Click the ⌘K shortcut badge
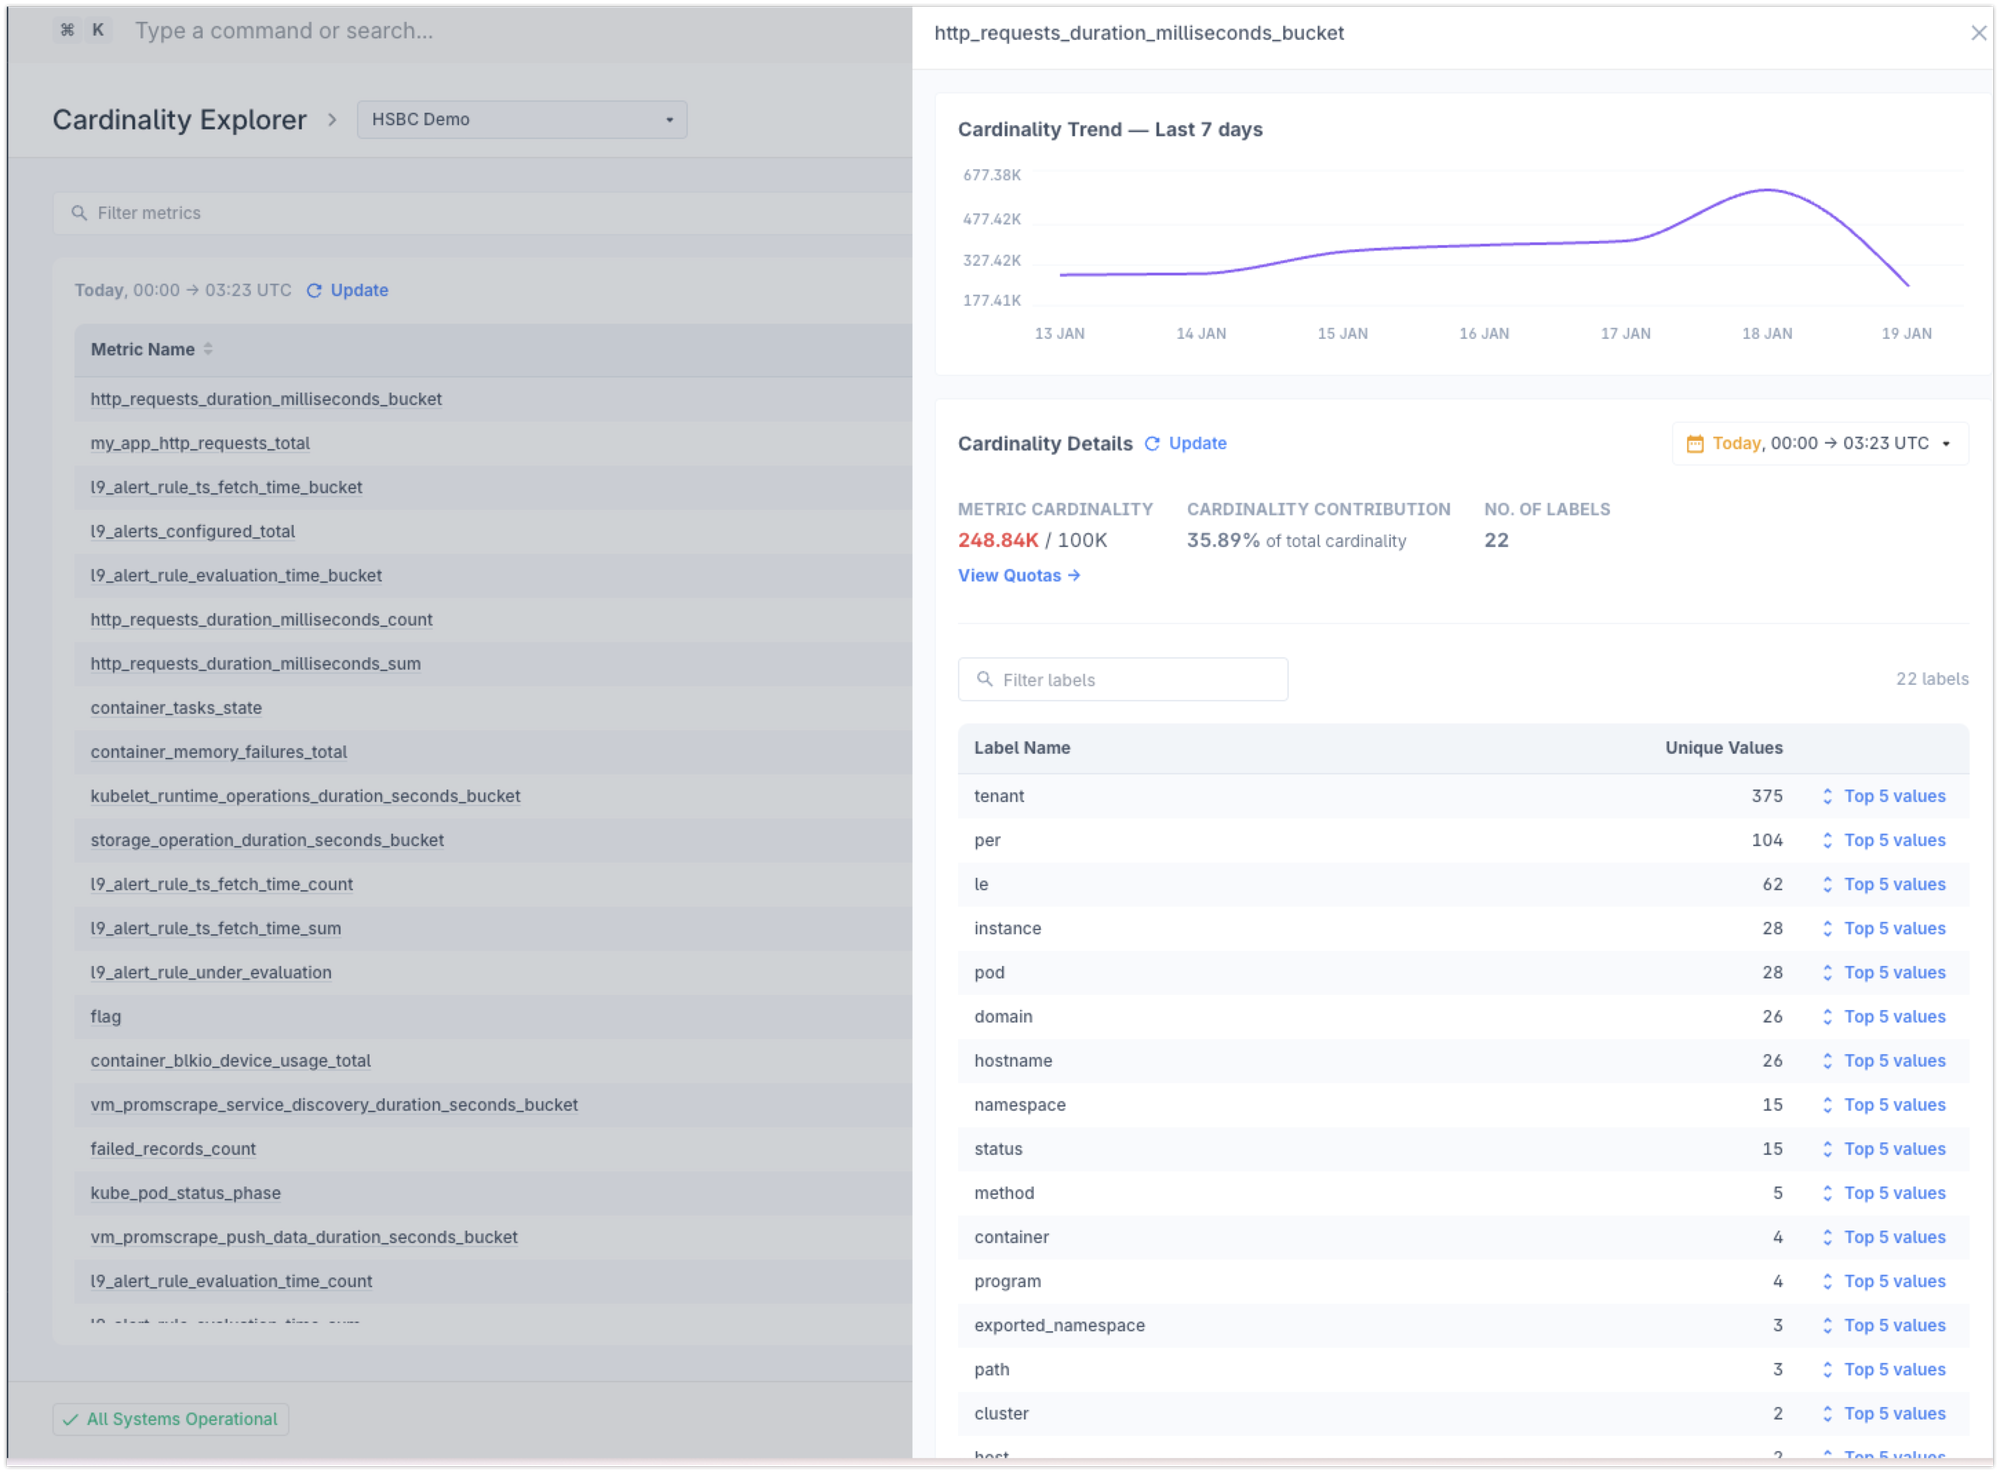The height and width of the screenshot is (1473, 2000). click(x=82, y=30)
